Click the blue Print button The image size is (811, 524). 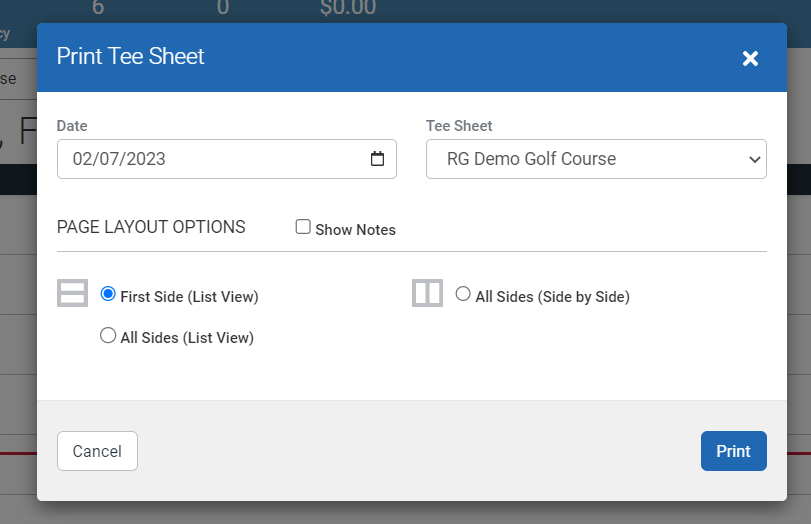733,451
